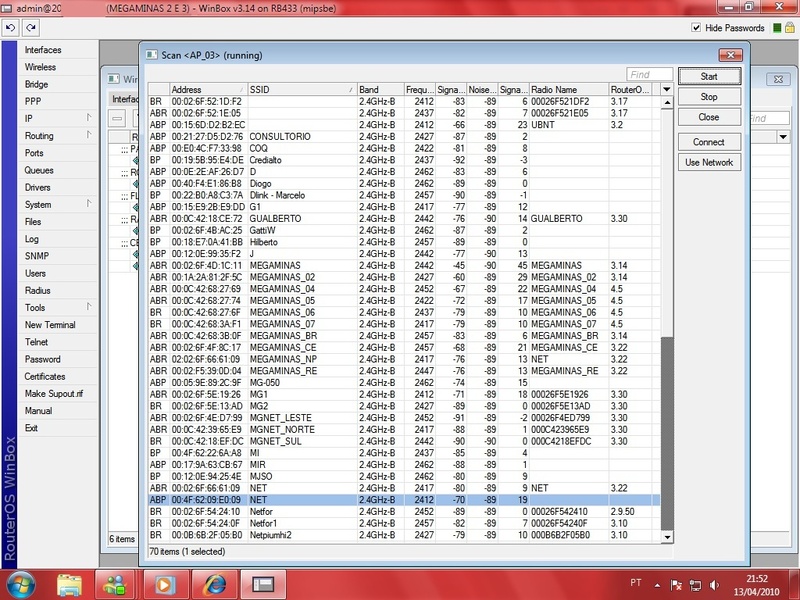
Task: Click the Undo arrow icon
Action: (11, 28)
